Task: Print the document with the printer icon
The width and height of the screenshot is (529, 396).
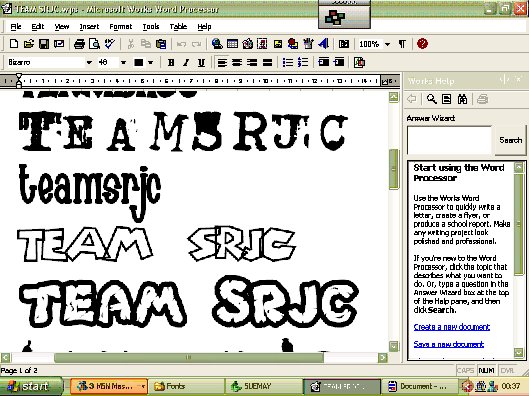Action: tap(79, 44)
